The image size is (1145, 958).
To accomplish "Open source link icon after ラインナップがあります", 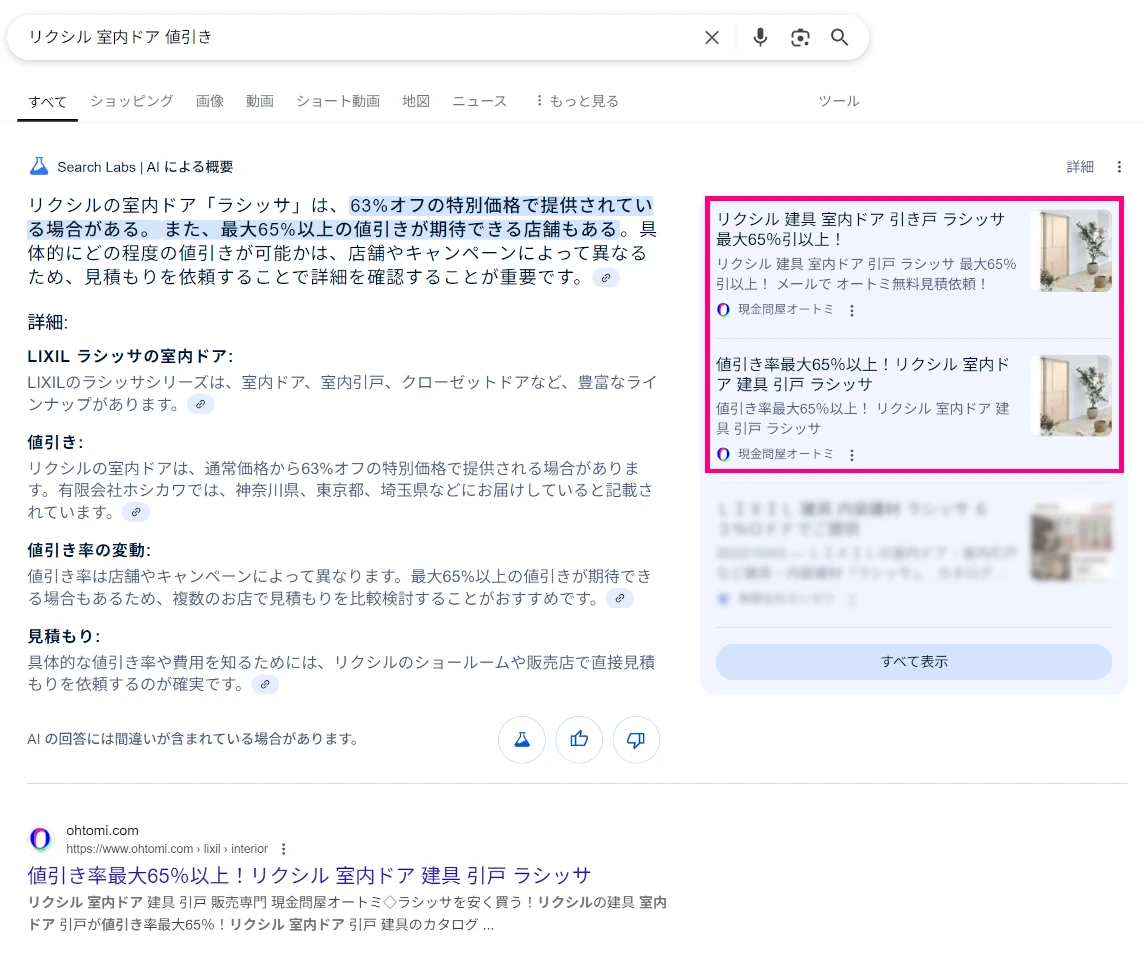I will click(x=201, y=405).
